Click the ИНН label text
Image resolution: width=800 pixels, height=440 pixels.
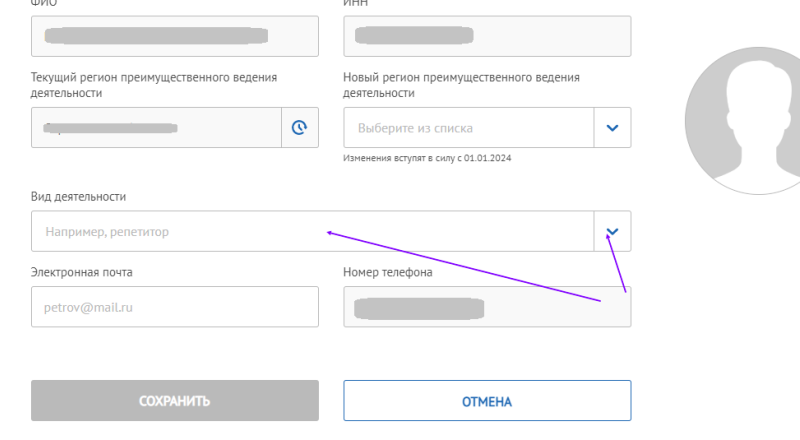point(355,3)
